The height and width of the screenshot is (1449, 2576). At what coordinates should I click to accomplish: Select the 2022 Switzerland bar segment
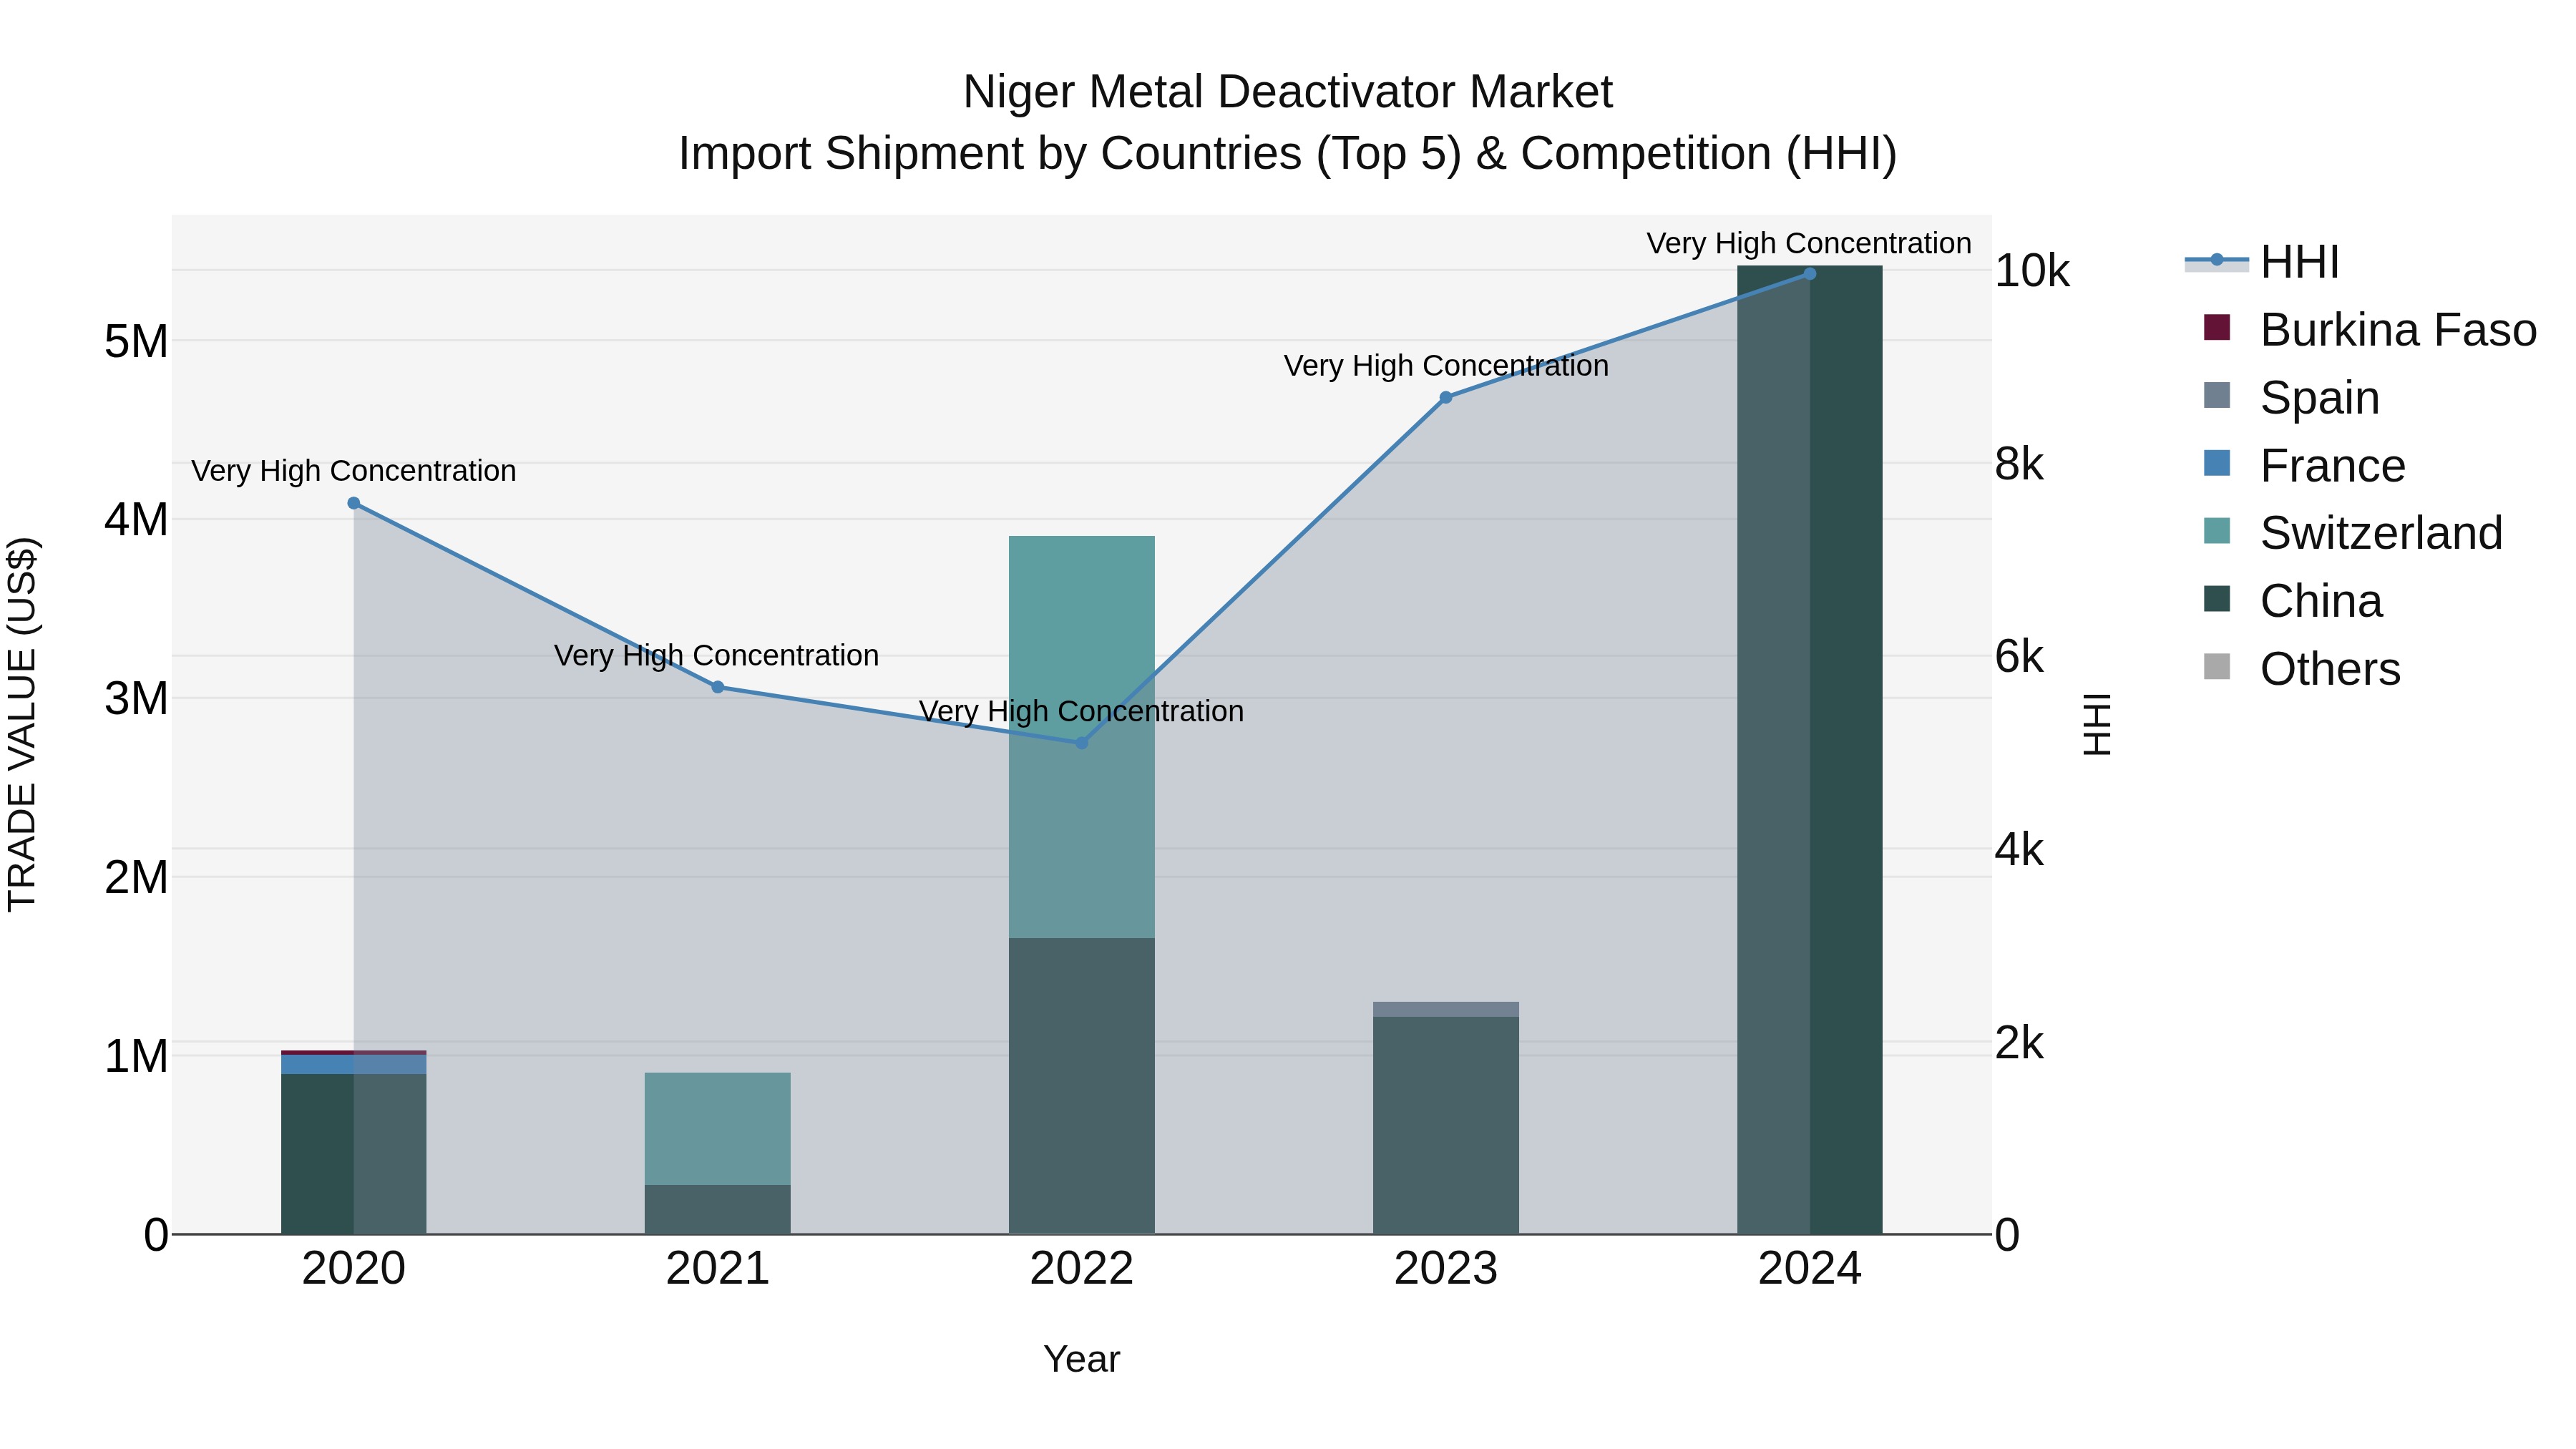(x=1081, y=737)
